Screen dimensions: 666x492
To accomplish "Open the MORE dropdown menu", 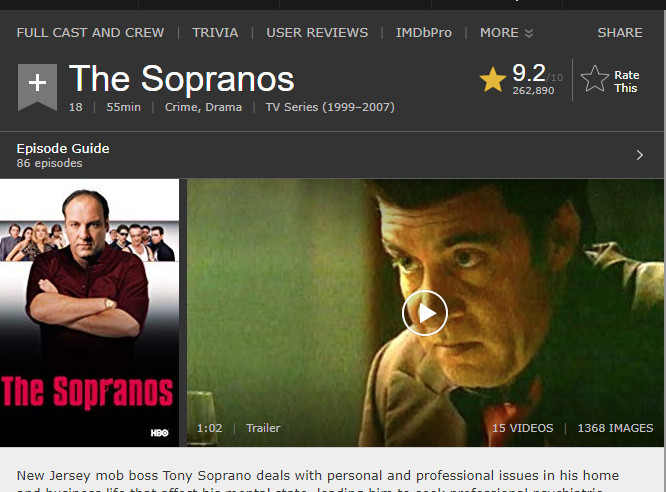I will coord(506,33).
